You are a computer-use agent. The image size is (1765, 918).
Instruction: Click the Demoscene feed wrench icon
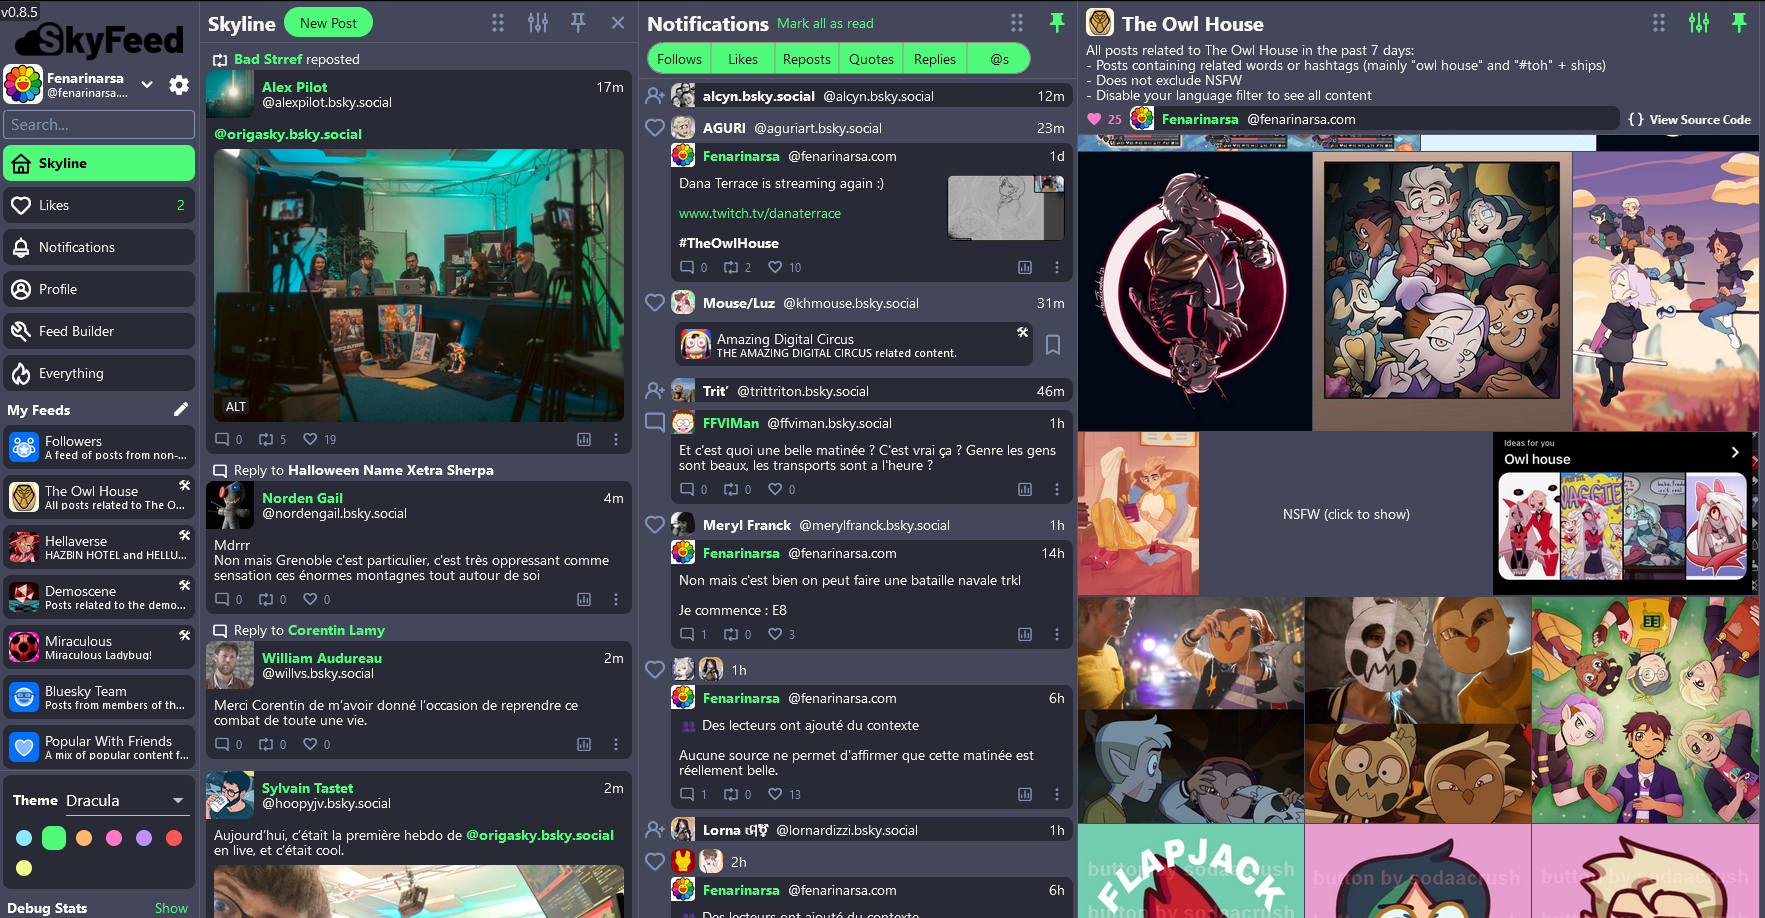pos(184,585)
